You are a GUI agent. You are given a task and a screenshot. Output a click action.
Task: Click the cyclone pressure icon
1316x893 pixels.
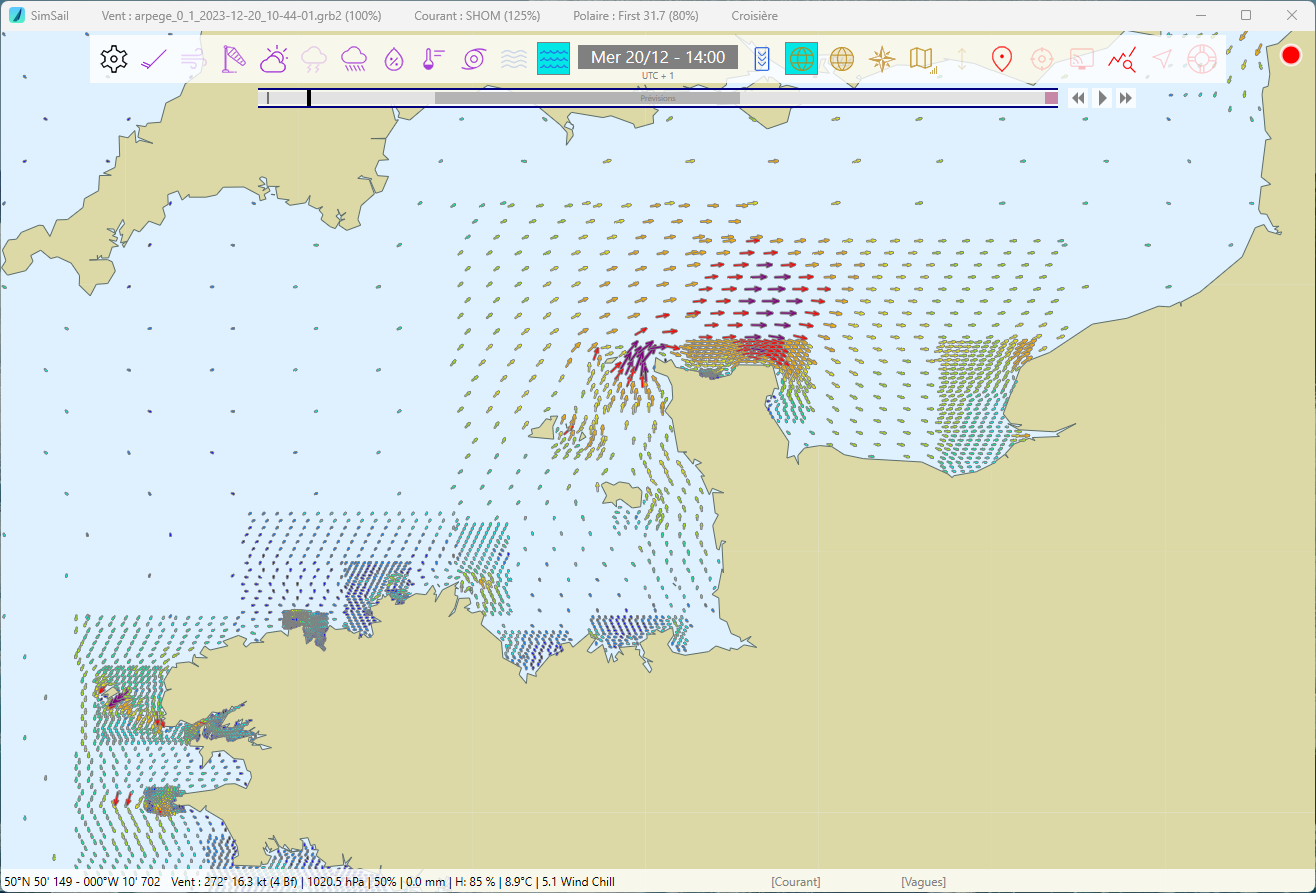point(473,59)
